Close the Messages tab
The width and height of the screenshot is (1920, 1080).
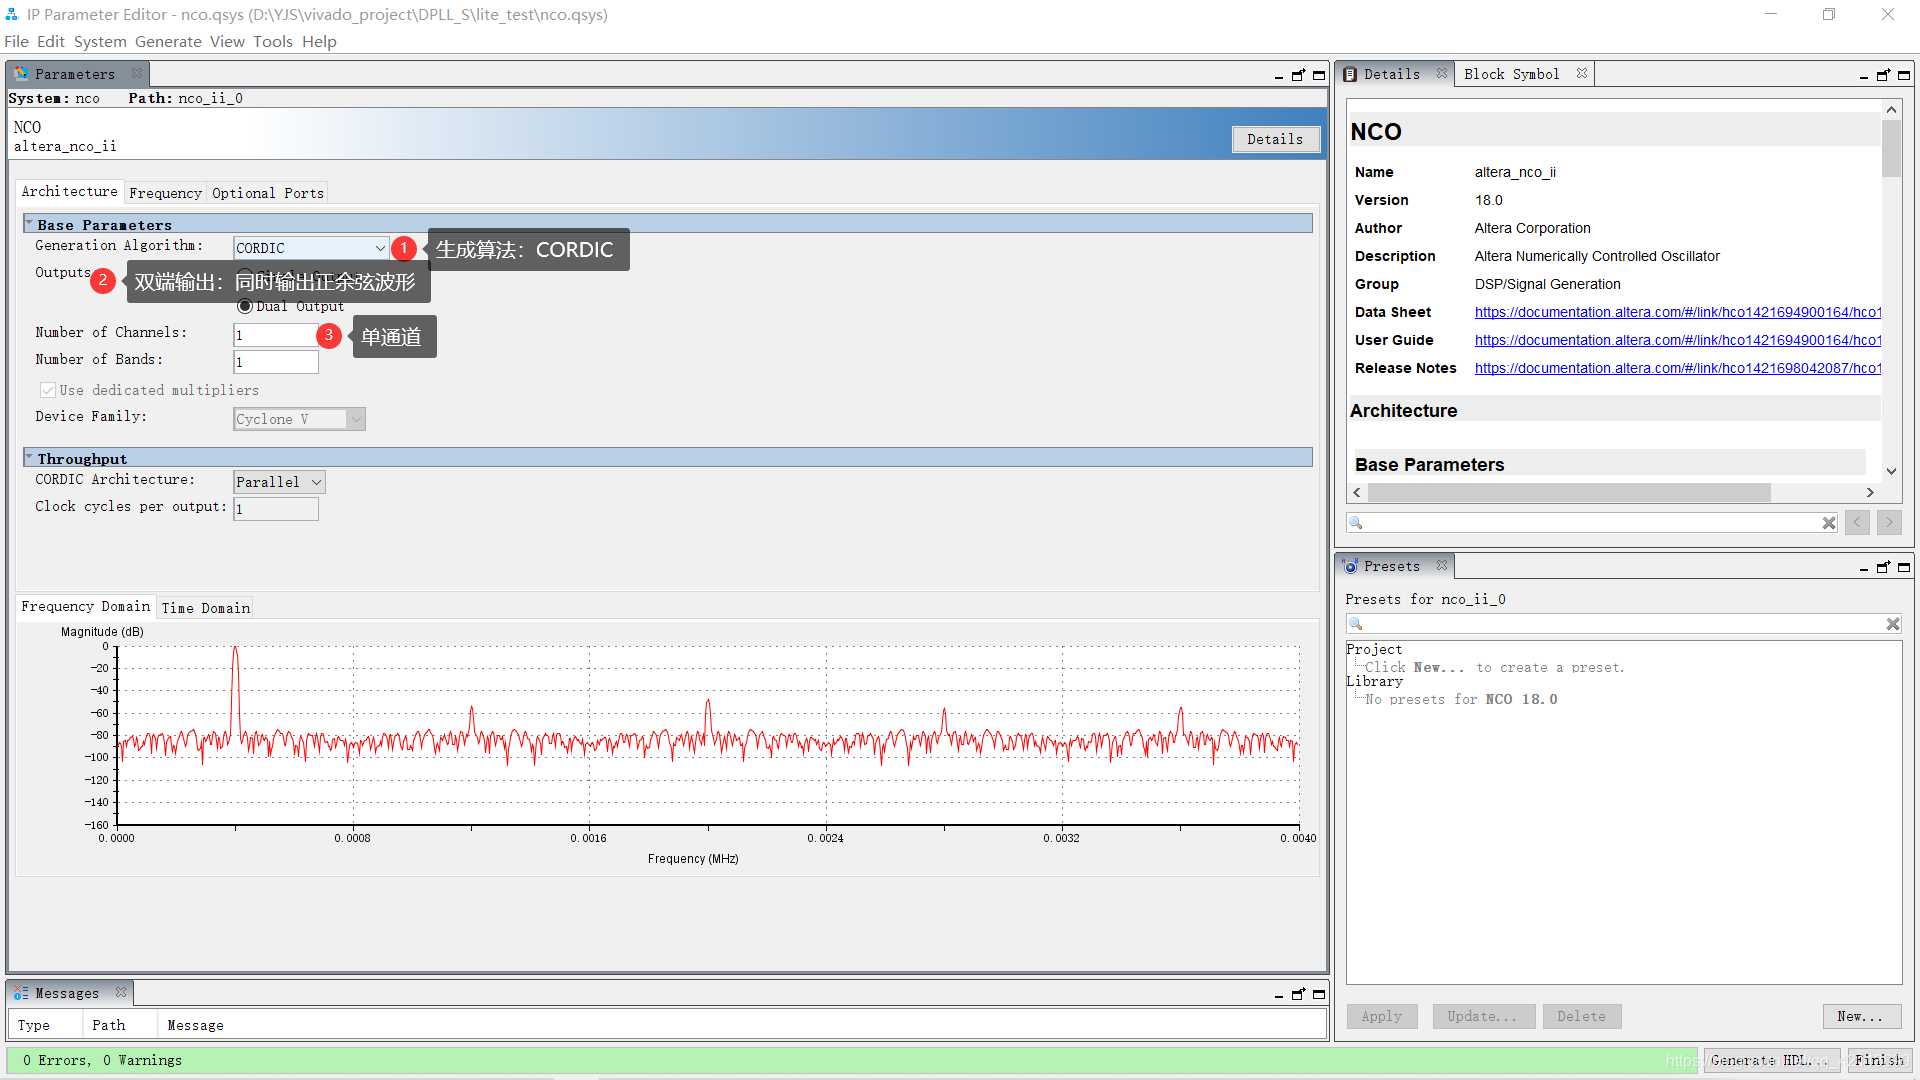tap(121, 992)
